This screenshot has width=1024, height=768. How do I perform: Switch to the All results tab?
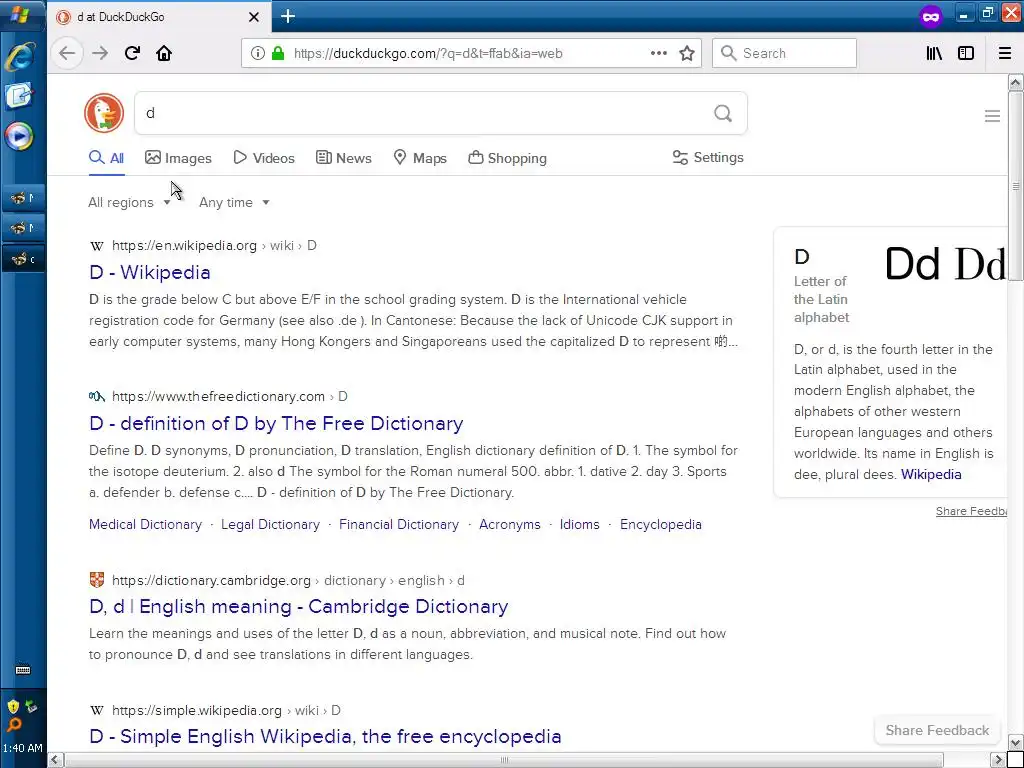click(x=106, y=158)
